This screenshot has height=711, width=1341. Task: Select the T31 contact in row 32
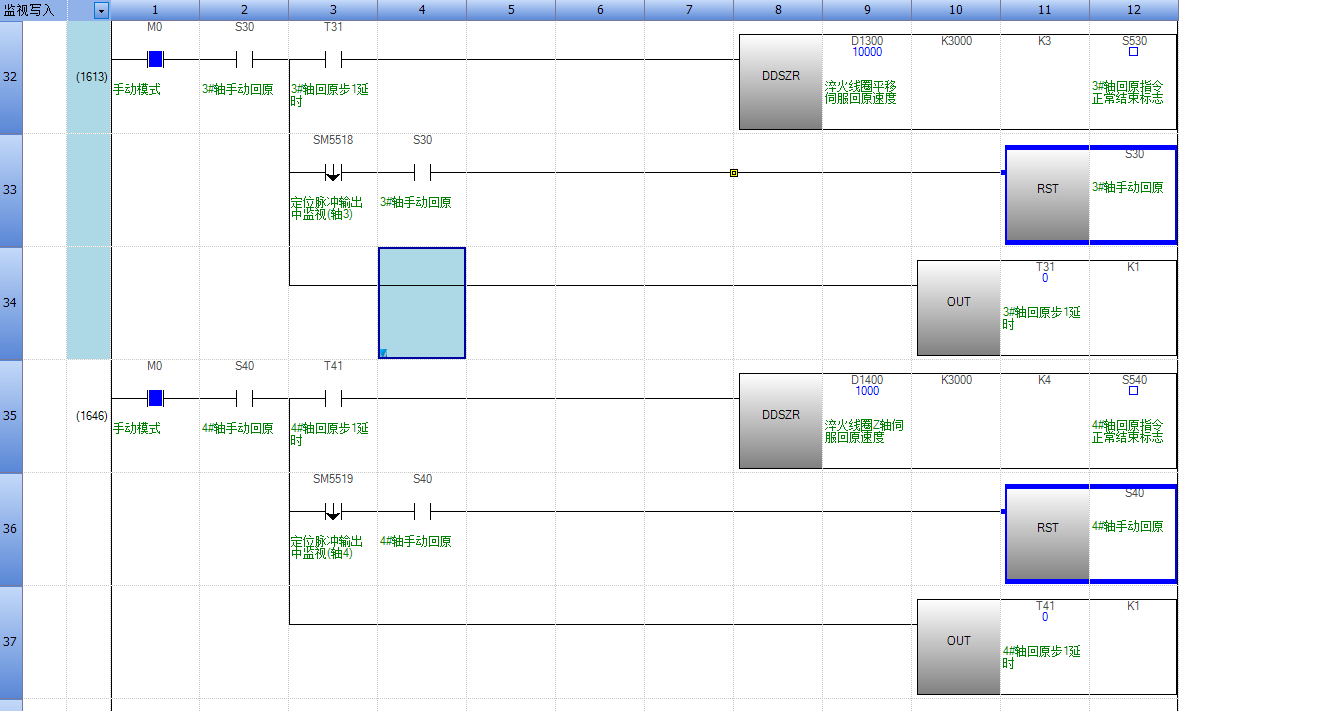tap(333, 59)
